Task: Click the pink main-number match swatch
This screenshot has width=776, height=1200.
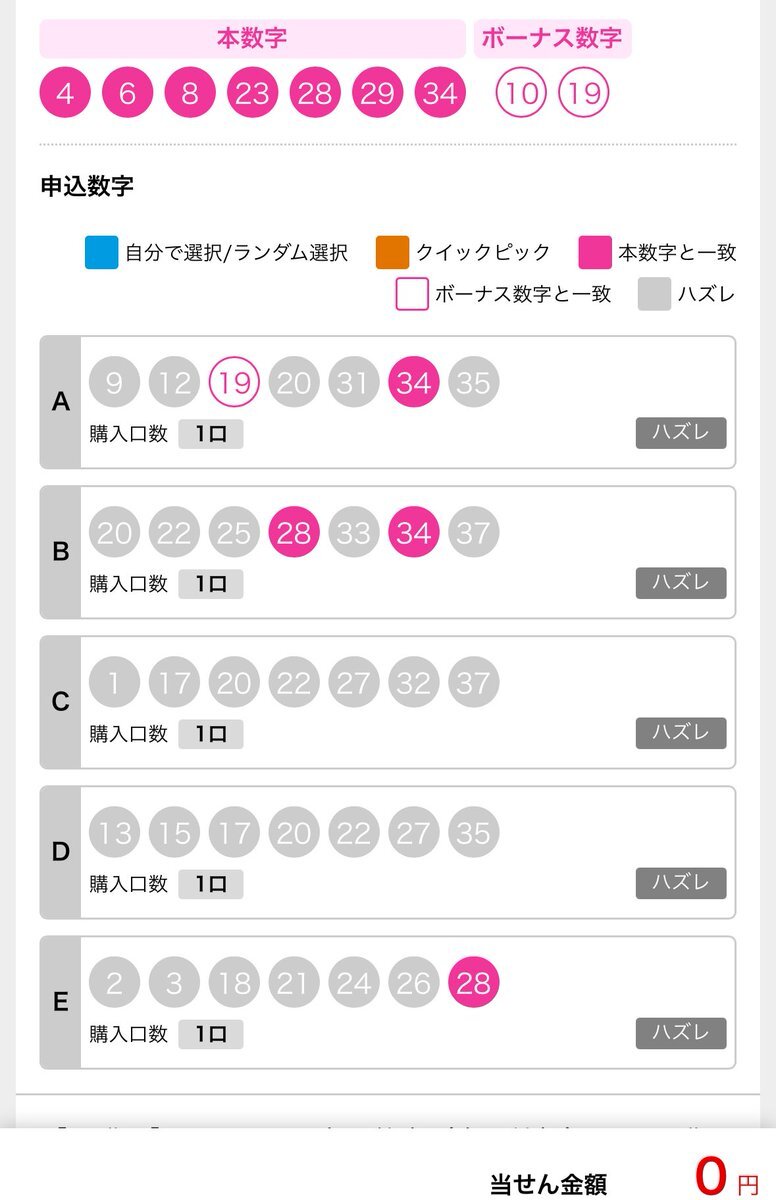Action: [x=595, y=253]
